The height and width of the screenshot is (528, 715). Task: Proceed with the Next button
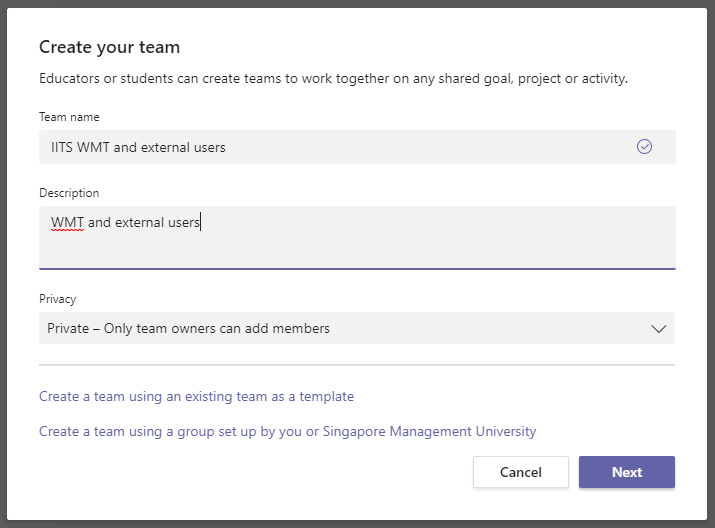click(x=627, y=472)
